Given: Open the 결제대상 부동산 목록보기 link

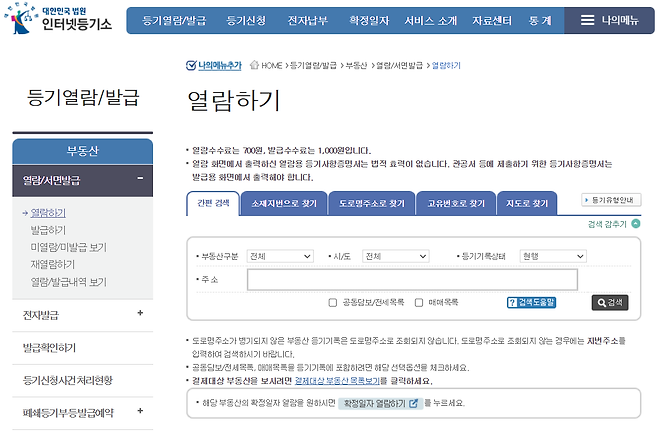Looking at the screenshot, I should 337,381.
